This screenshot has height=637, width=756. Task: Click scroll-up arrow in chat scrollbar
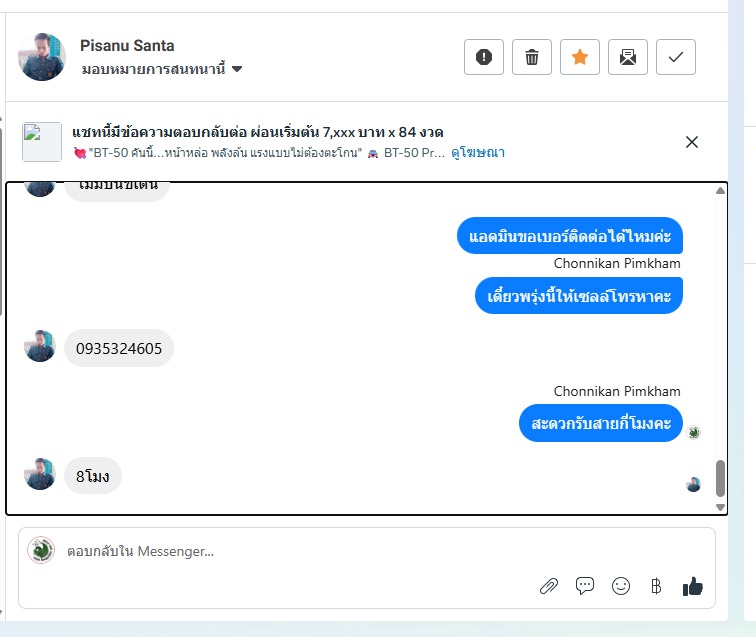tap(720, 190)
